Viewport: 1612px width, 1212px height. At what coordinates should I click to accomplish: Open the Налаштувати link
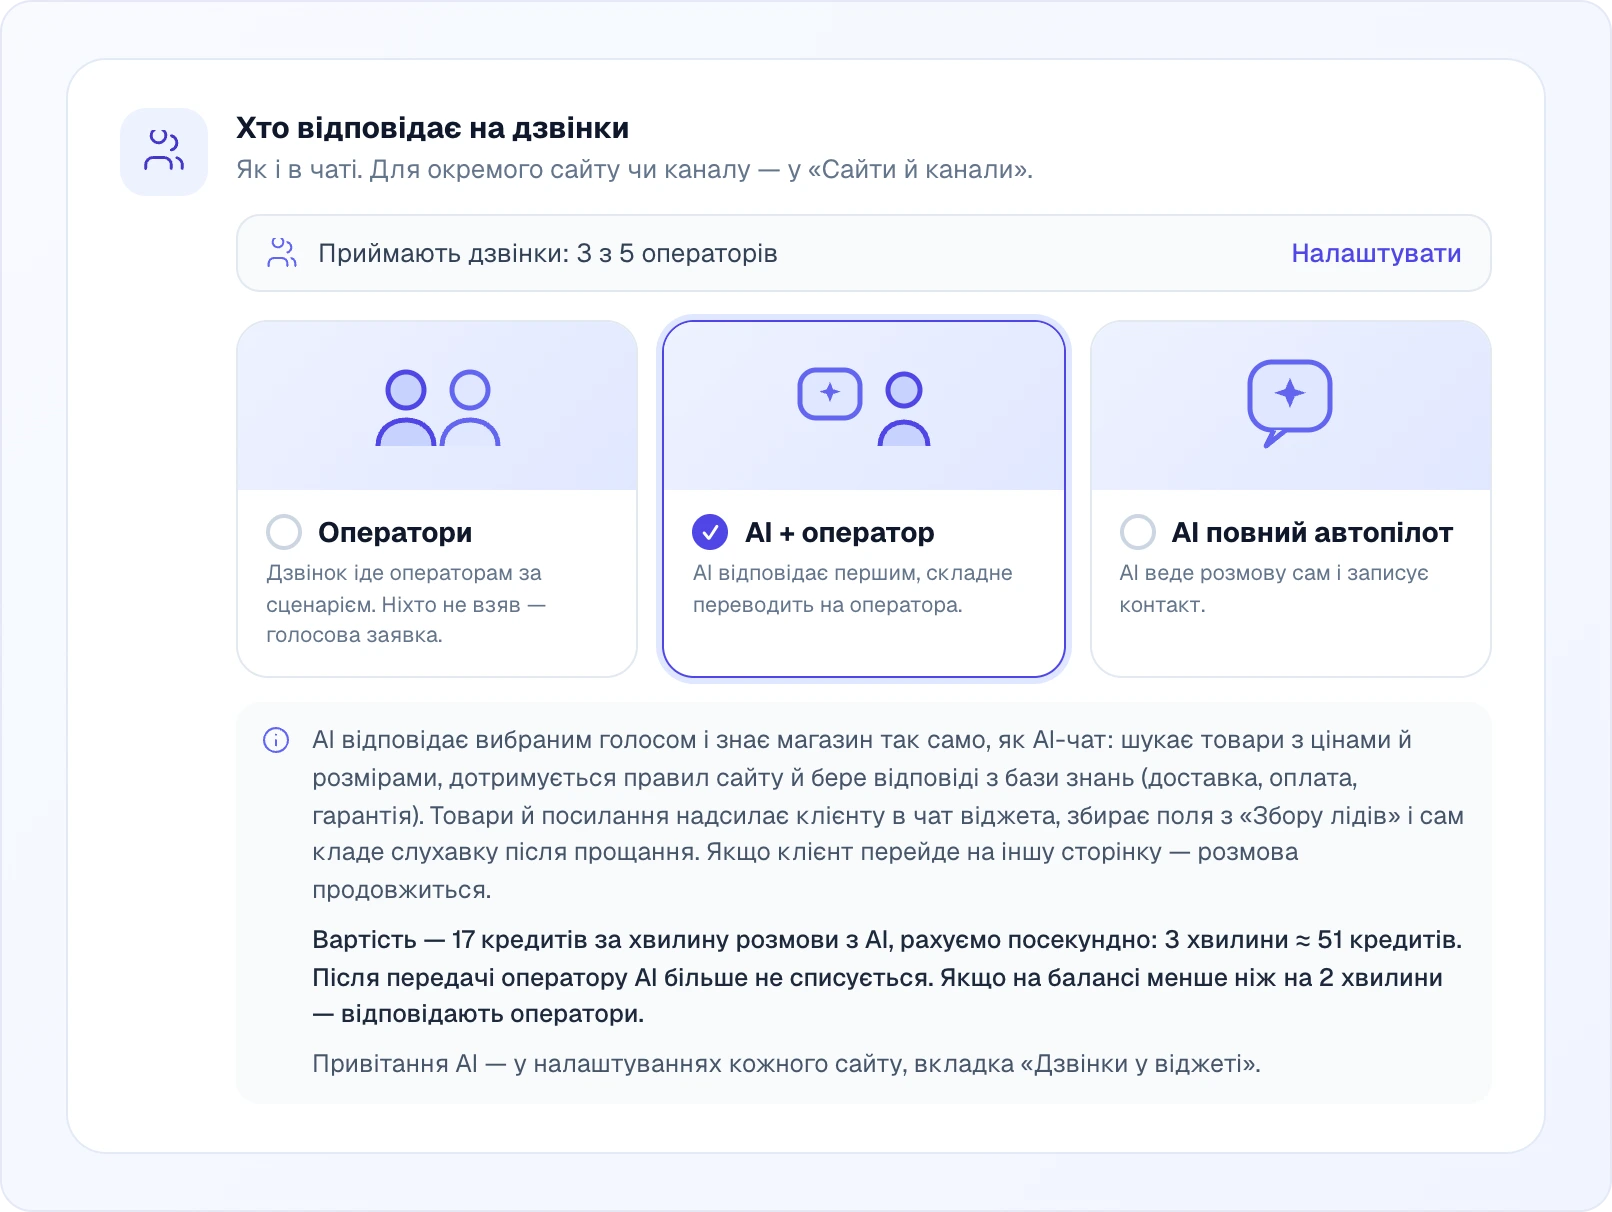click(x=1376, y=253)
